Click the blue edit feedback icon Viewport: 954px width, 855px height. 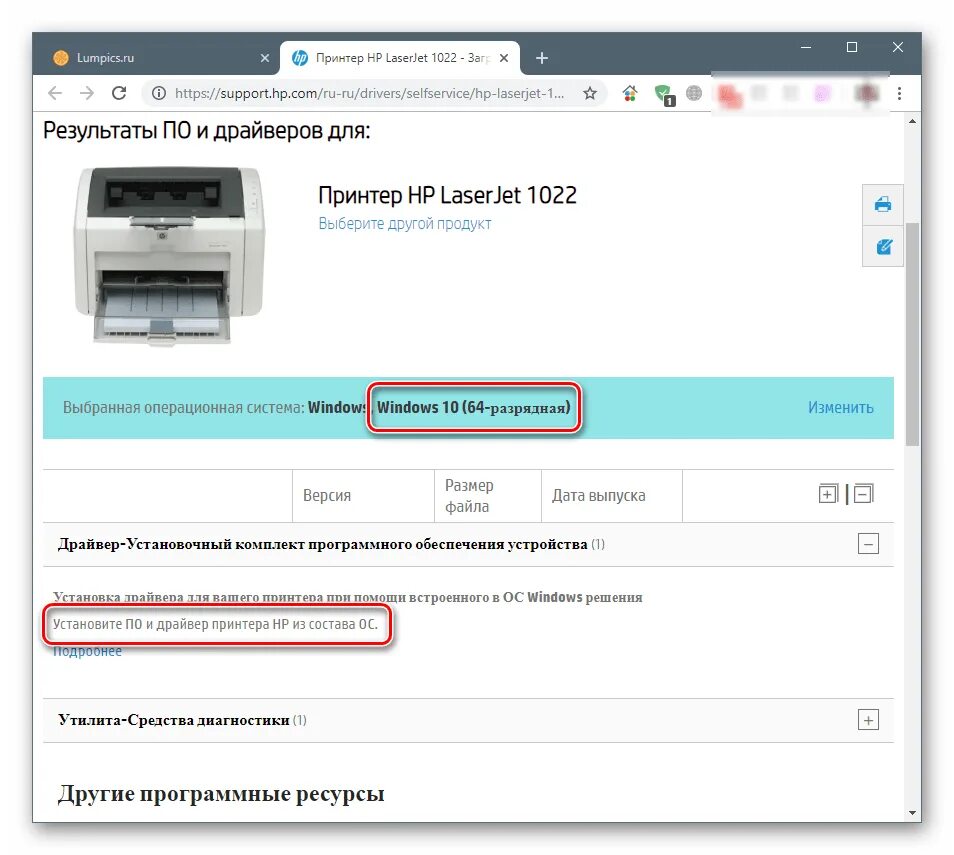(883, 246)
